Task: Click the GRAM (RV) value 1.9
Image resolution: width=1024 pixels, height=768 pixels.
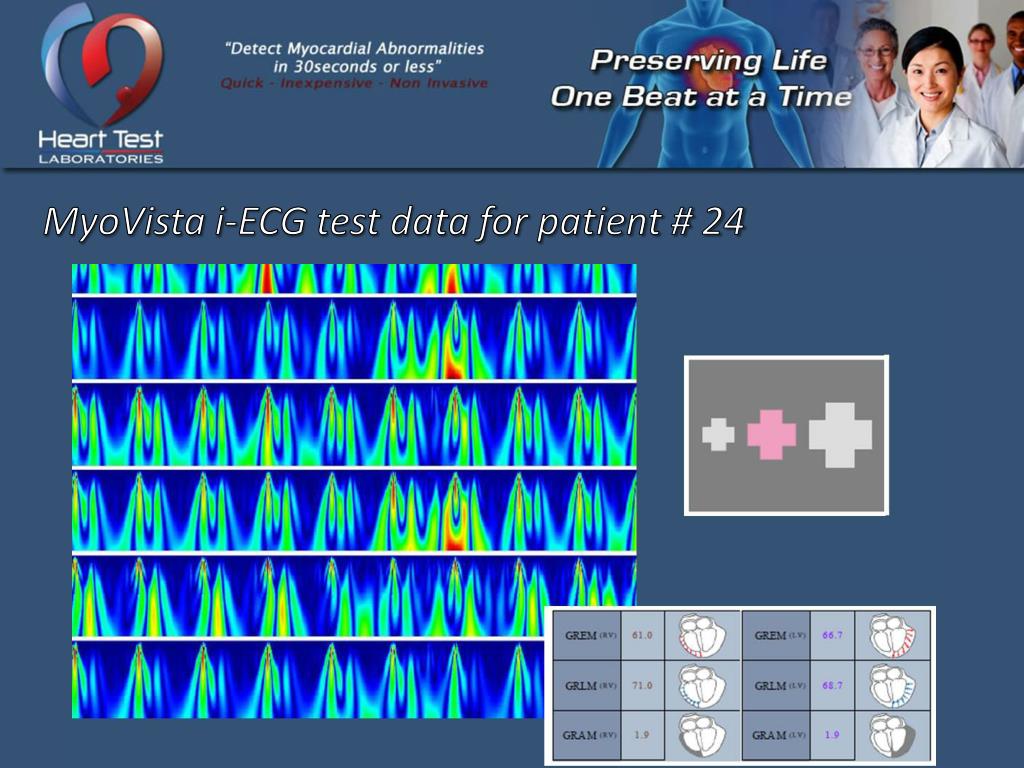Action: tap(642, 735)
